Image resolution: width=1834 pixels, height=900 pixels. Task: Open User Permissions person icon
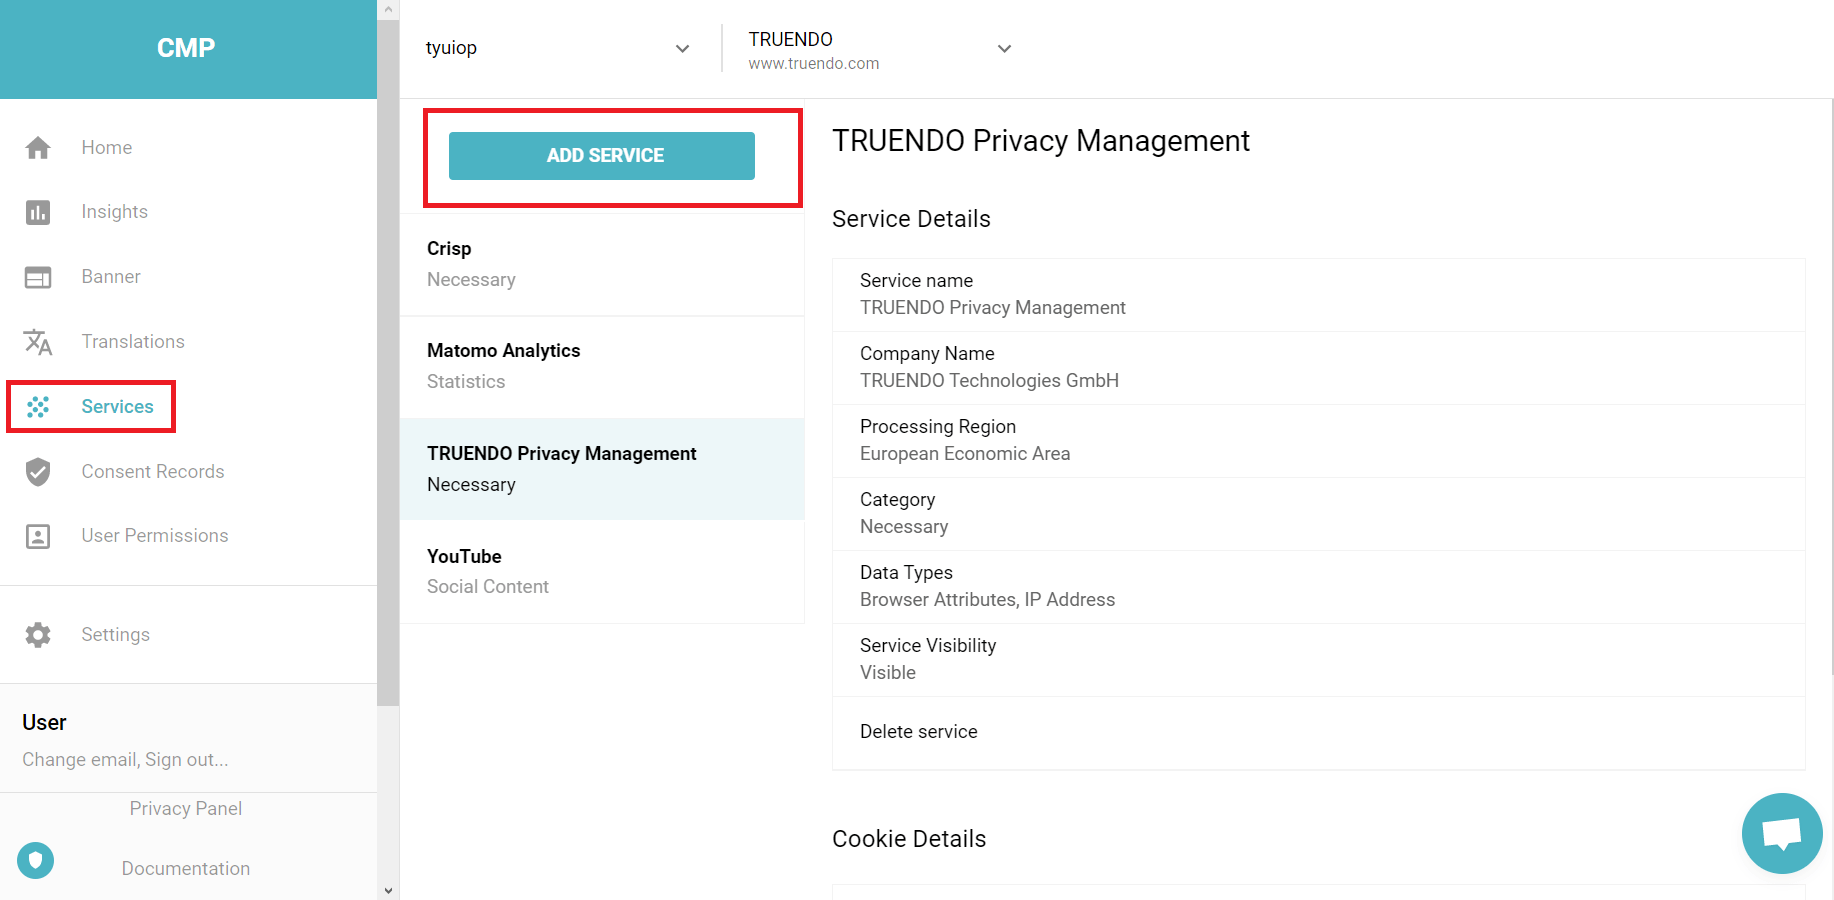[38, 536]
